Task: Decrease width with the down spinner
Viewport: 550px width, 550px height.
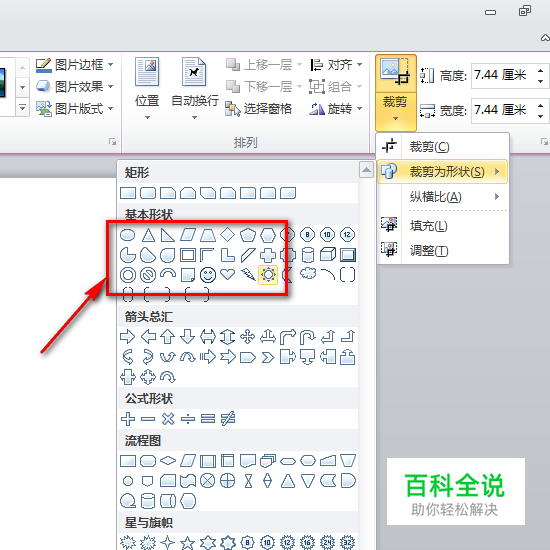Action: [x=540, y=116]
